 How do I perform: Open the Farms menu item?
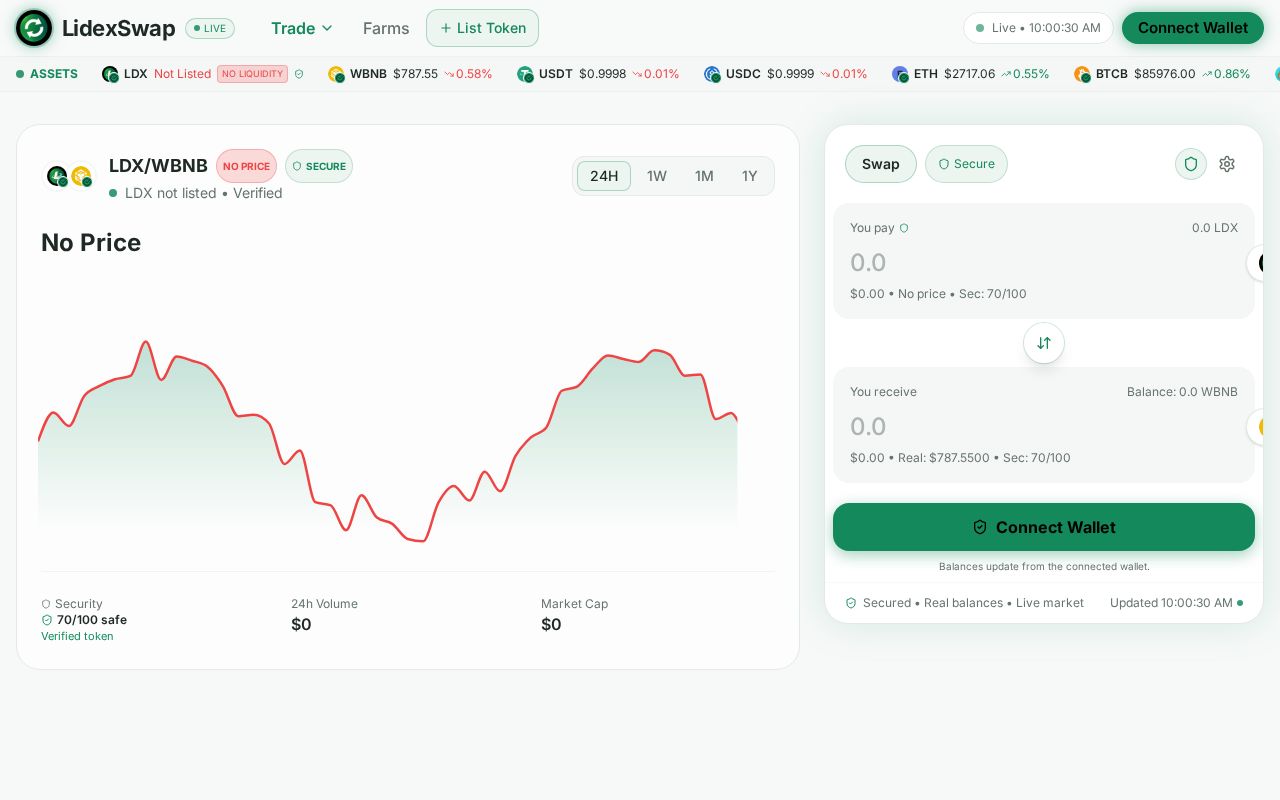(386, 28)
